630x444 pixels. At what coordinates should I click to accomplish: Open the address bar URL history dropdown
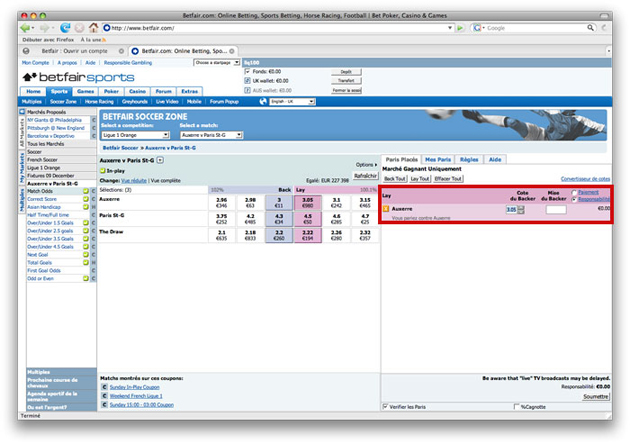click(x=450, y=28)
